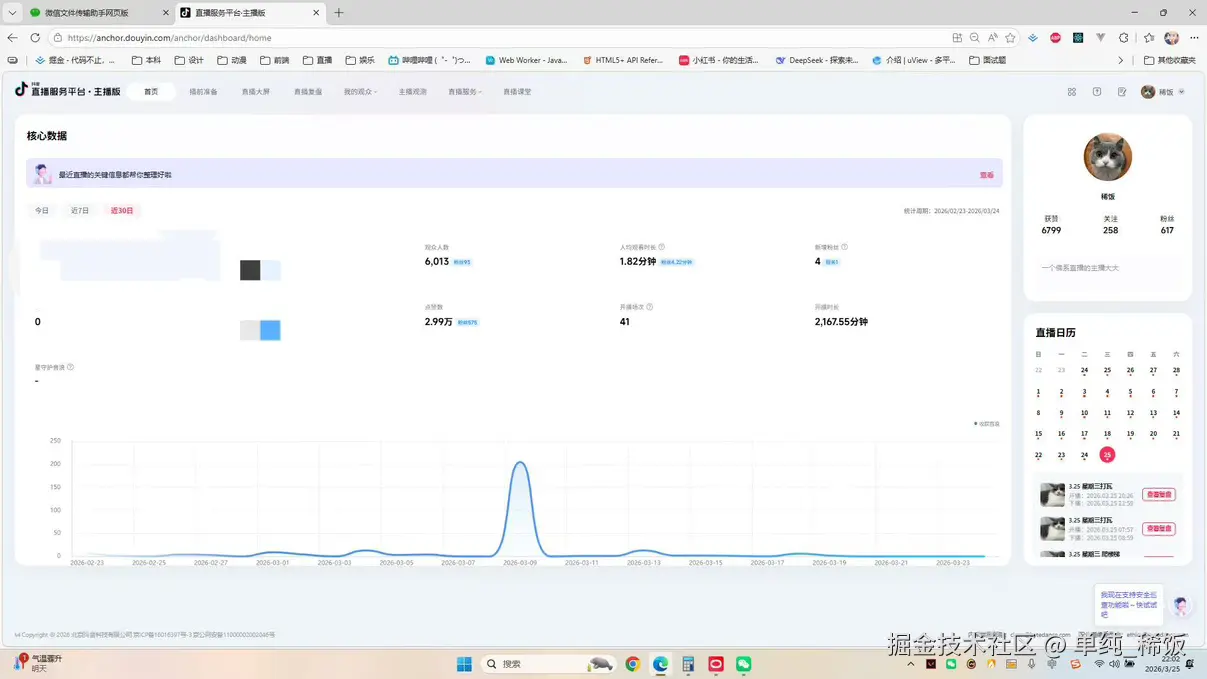1207x679 pixels.
Task: Open the 查看 link in the pink banner
Action: (x=987, y=174)
